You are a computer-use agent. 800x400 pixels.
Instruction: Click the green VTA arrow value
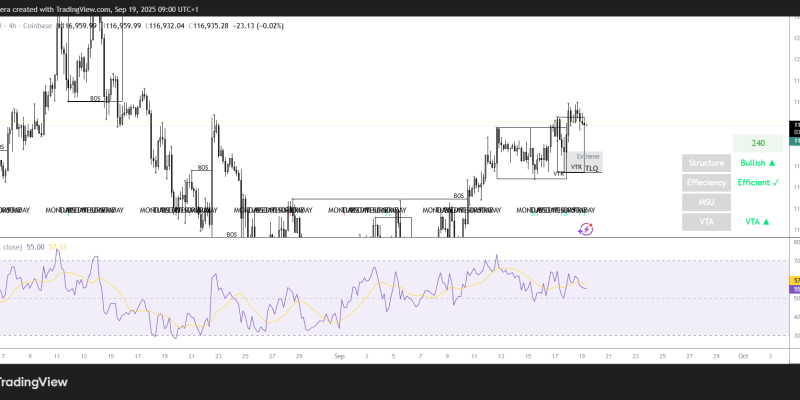[758, 222]
